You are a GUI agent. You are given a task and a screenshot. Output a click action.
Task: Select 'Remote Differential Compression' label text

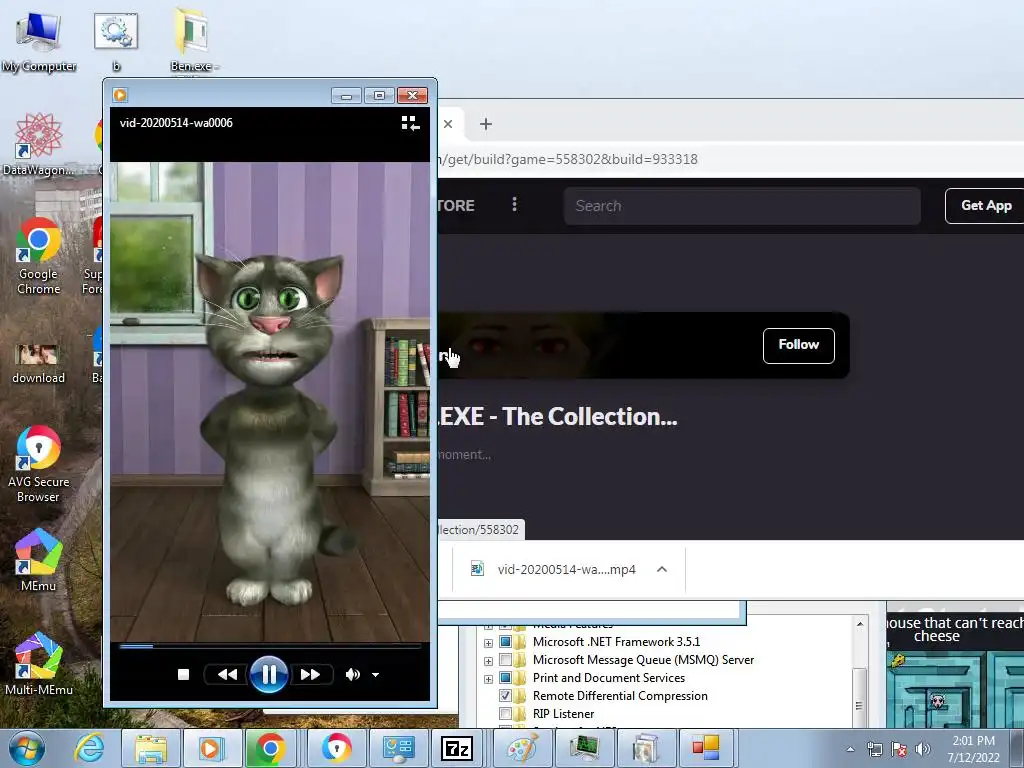(x=620, y=696)
